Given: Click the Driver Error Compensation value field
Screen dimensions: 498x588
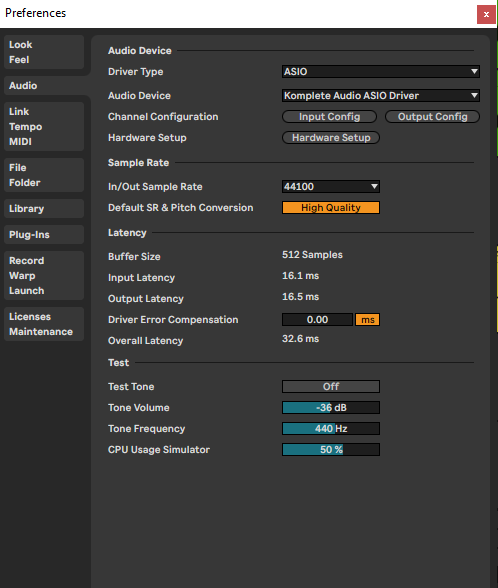Looking at the screenshot, I should 317,320.
